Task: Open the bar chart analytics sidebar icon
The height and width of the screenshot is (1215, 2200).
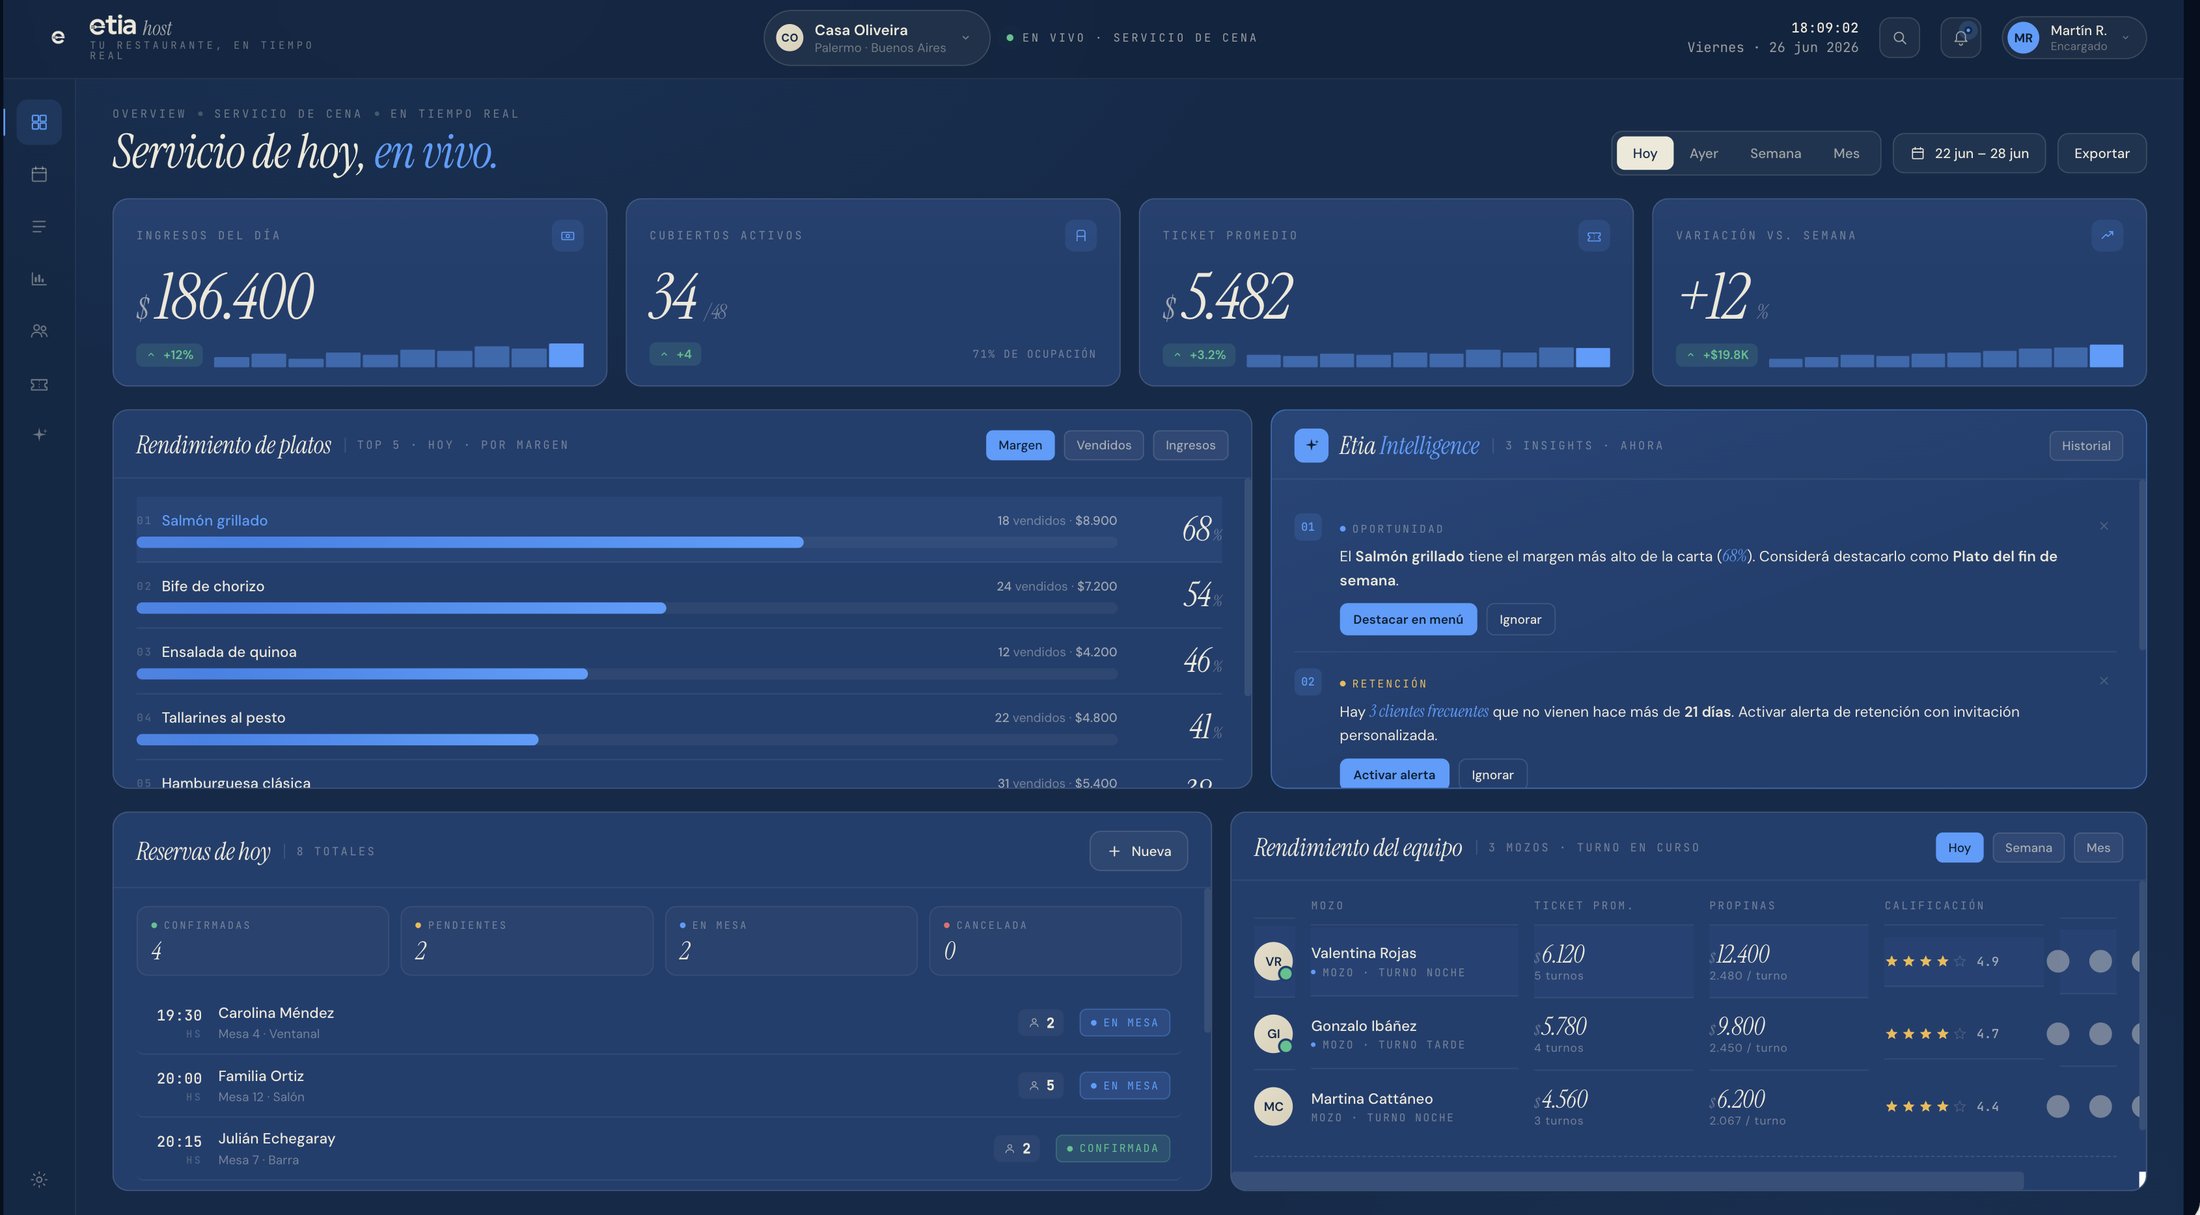Action: tap(39, 279)
